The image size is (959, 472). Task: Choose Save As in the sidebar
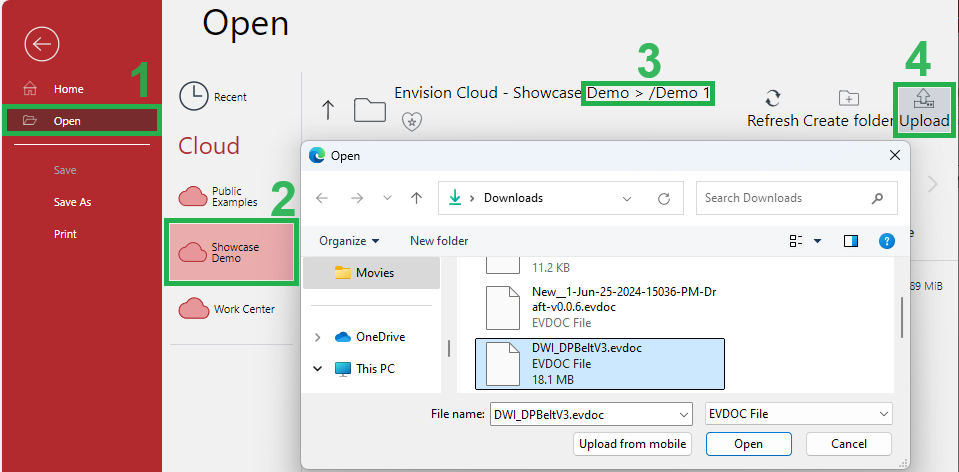click(x=72, y=202)
